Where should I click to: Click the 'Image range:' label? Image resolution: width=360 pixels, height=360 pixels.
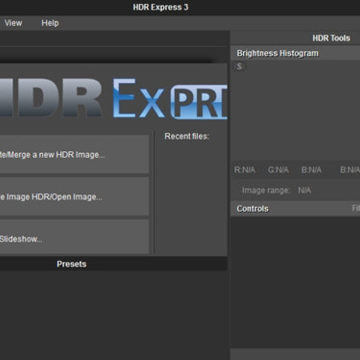pyautogui.click(x=266, y=190)
